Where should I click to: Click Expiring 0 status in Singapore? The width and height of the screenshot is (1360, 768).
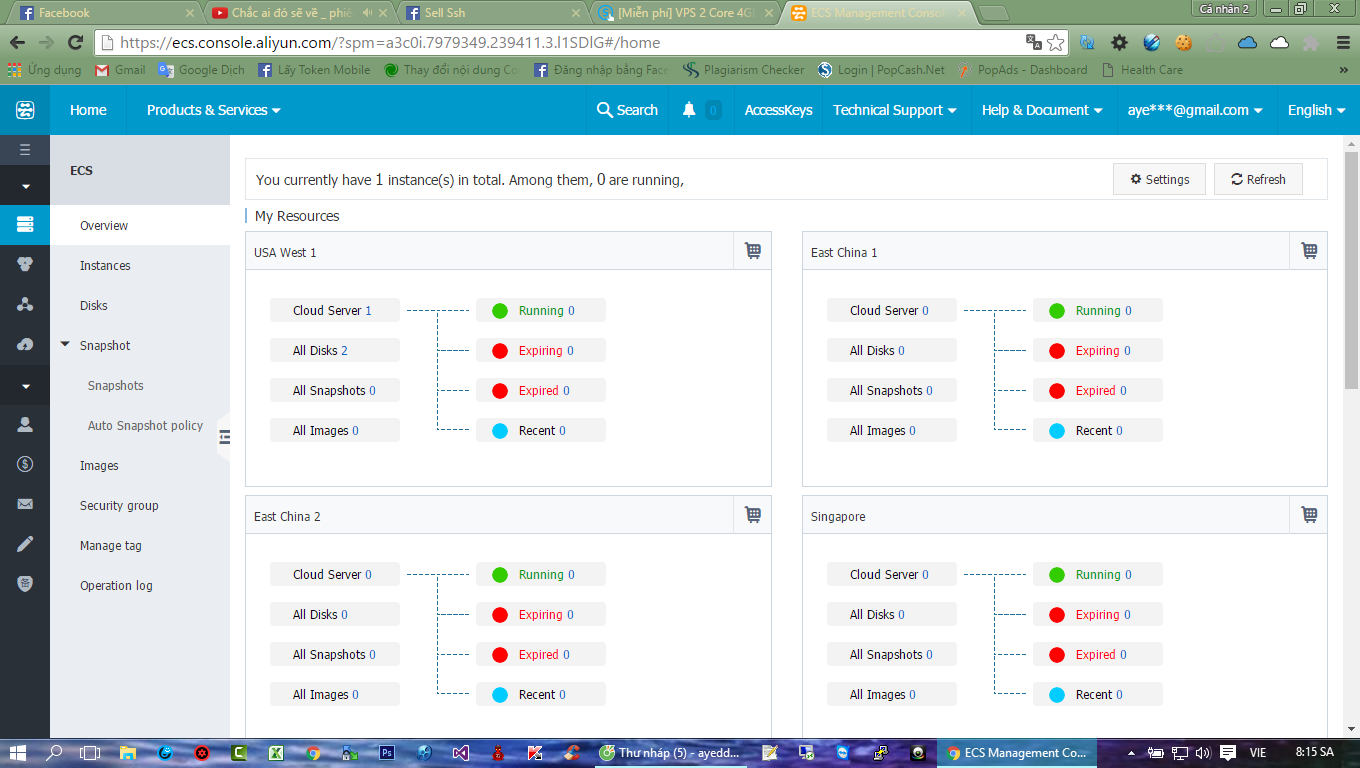tap(1097, 614)
